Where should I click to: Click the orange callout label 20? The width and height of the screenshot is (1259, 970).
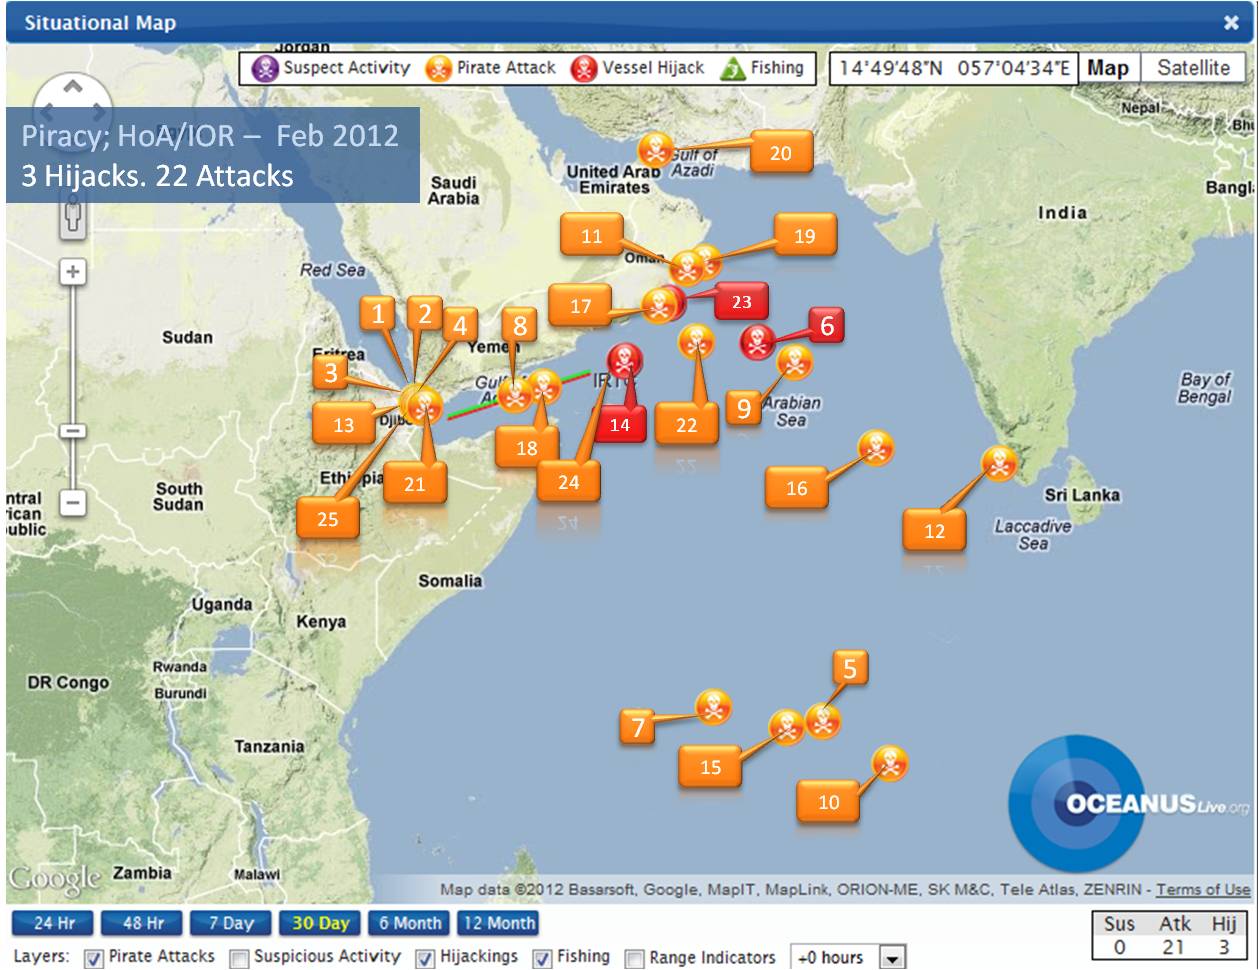[x=781, y=153]
